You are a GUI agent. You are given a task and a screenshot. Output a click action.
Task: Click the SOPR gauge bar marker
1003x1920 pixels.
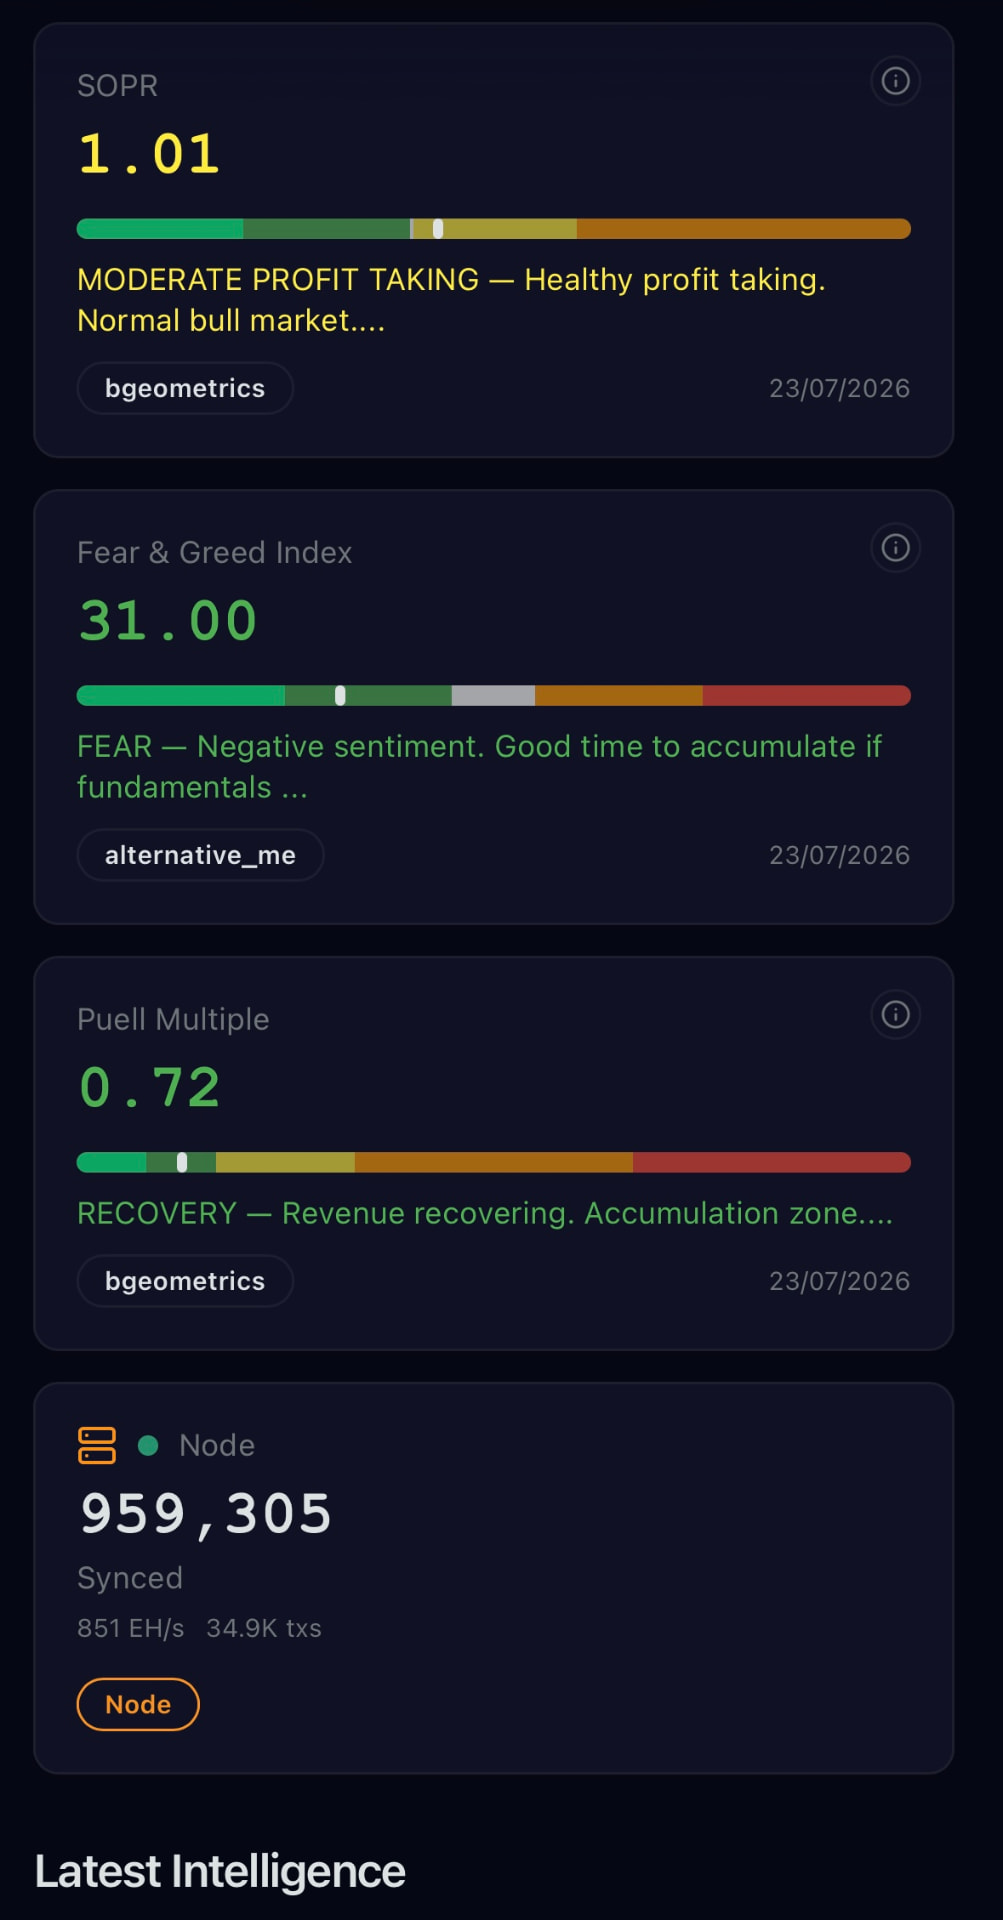point(438,229)
